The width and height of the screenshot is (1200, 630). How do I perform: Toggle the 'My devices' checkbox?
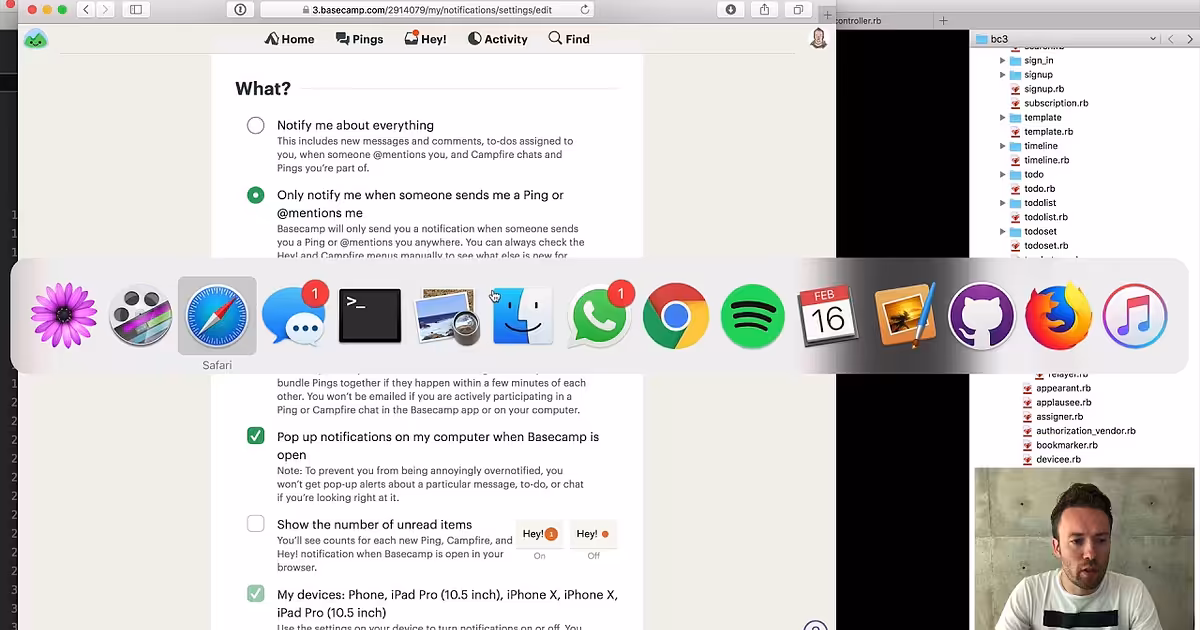[x=256, y=594]
